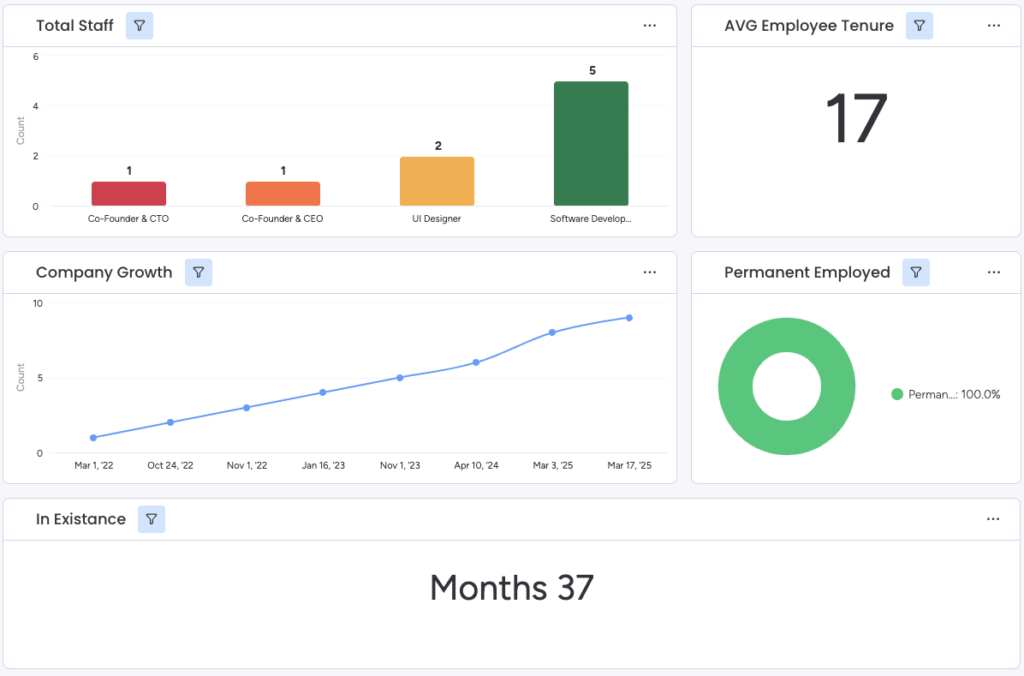This screenshot has width=1024, height=676.
Task: Open AVG Employee Tenure three-dot menu
Action: point(993,26)
